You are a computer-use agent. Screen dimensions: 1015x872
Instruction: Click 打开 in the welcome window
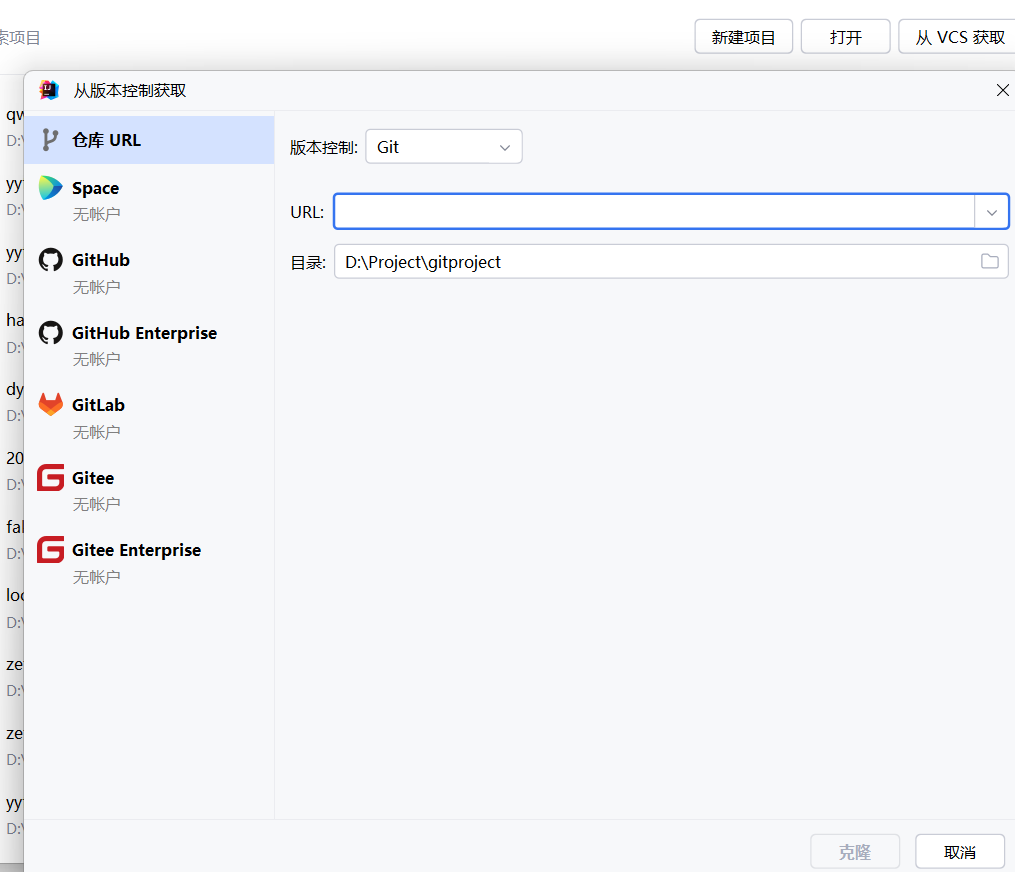point(845,37)
